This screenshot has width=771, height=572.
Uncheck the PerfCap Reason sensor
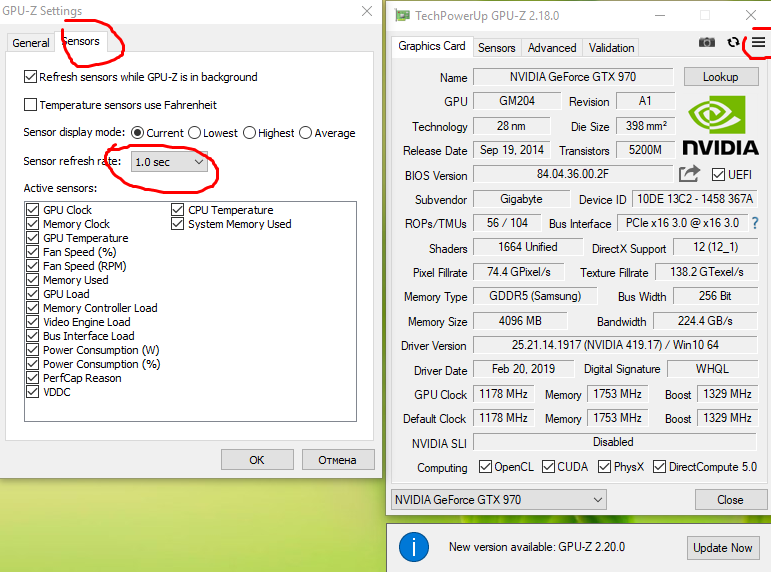(32, 378)
